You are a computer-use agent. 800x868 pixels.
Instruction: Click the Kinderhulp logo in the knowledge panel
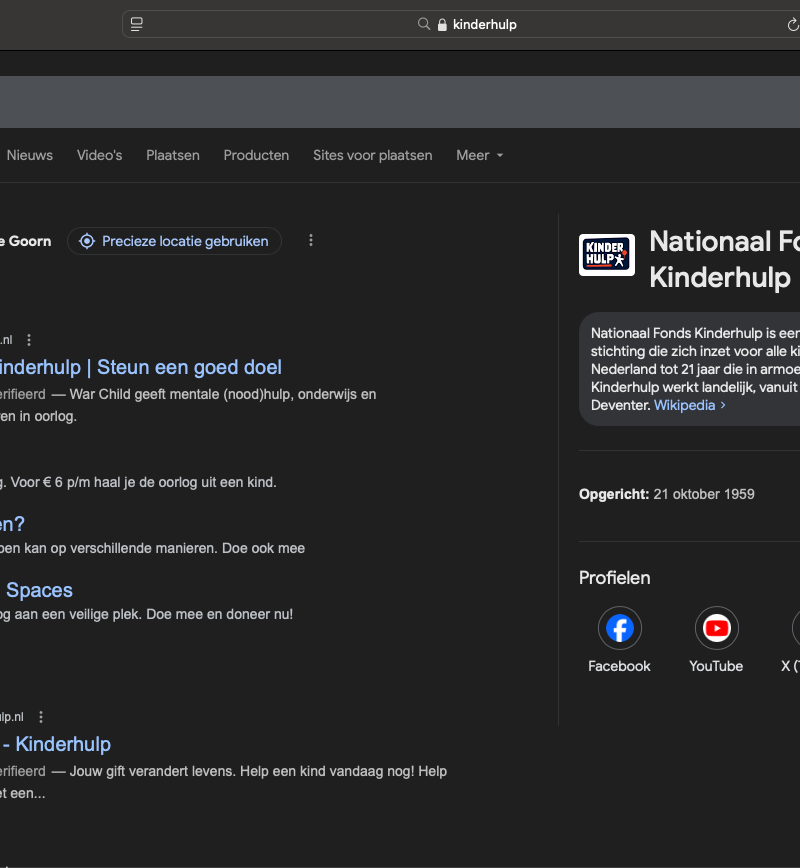(x=607, y=255)
